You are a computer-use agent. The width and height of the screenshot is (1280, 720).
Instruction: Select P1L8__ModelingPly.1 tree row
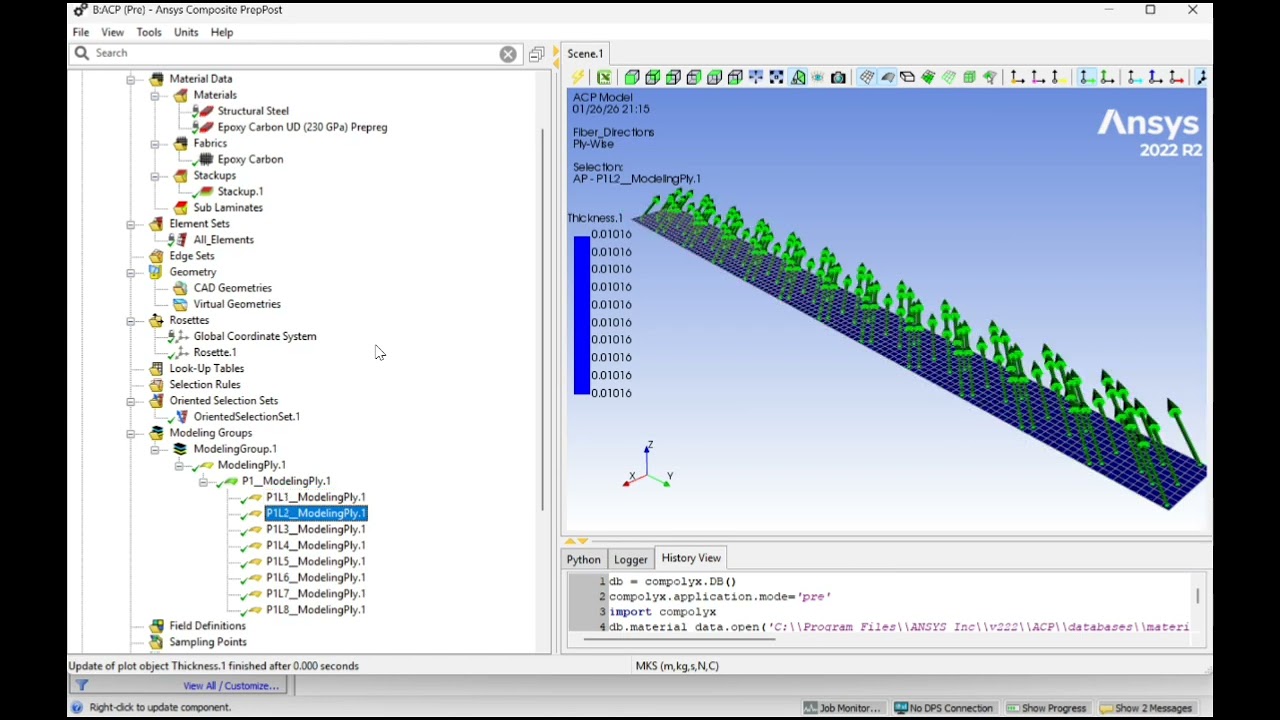[315, 609]
